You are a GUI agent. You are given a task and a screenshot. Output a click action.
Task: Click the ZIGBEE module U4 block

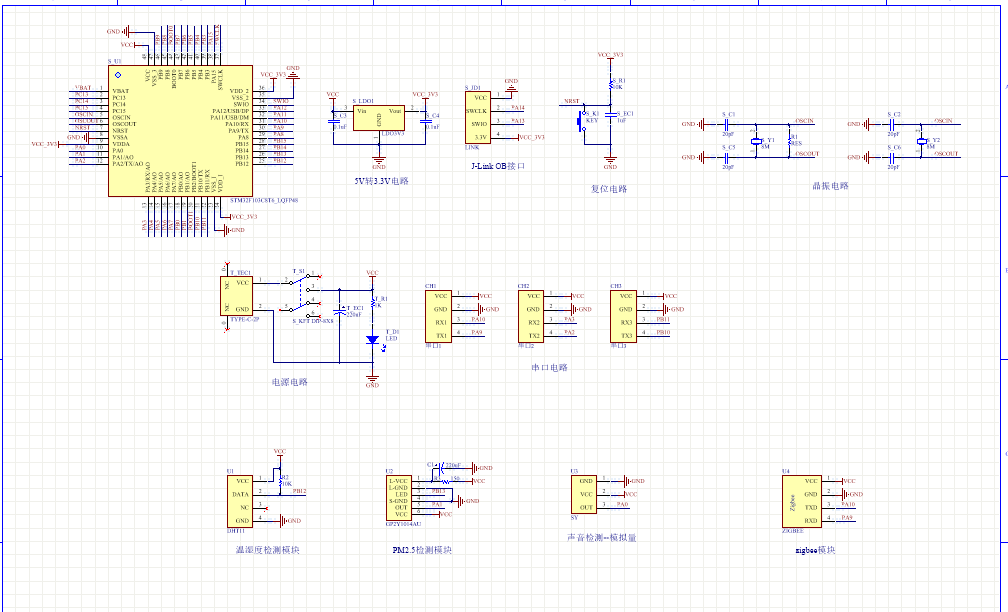point(800,501)
